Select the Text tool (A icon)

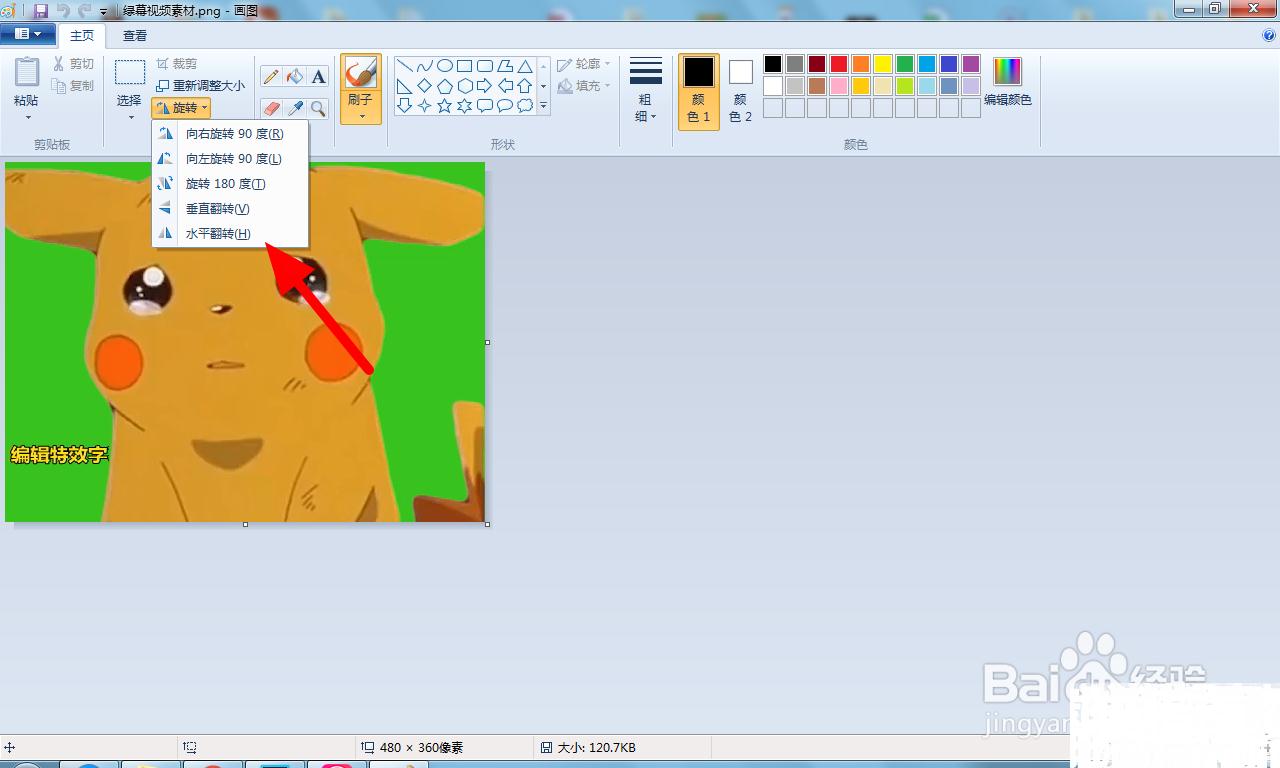[x=318, y=77]
